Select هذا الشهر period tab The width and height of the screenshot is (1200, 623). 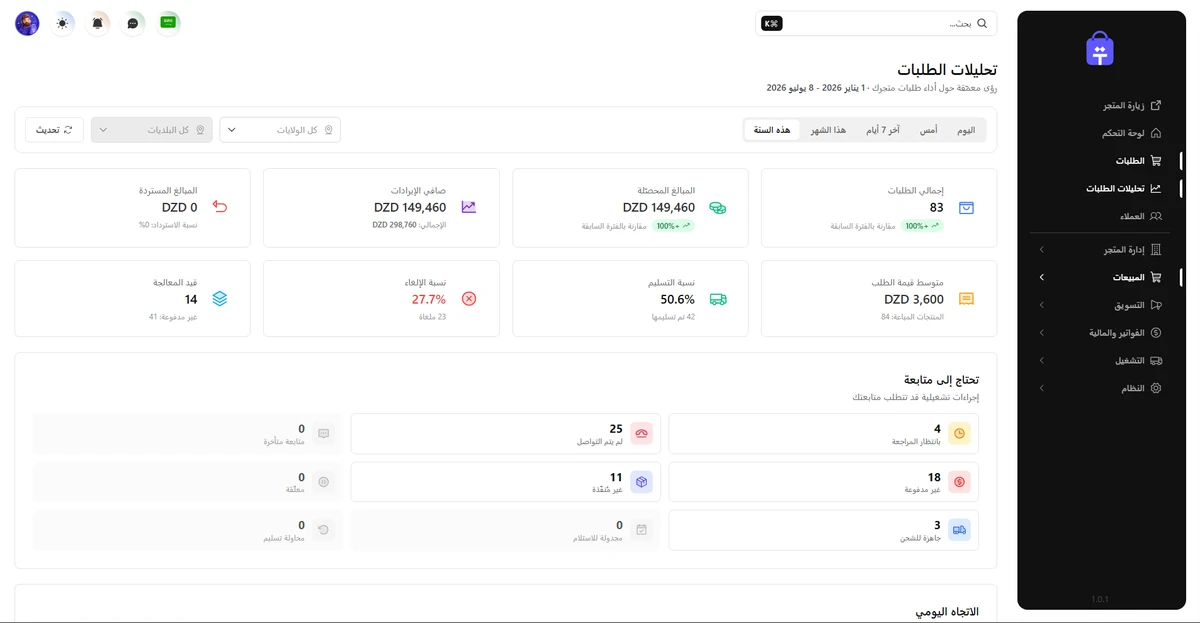[828, 130]
